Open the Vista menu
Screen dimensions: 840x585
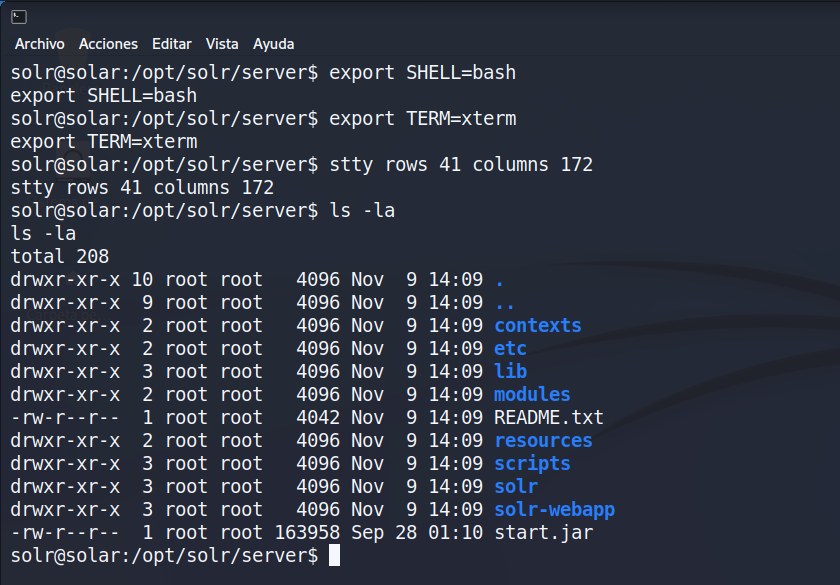click(222, 44)
